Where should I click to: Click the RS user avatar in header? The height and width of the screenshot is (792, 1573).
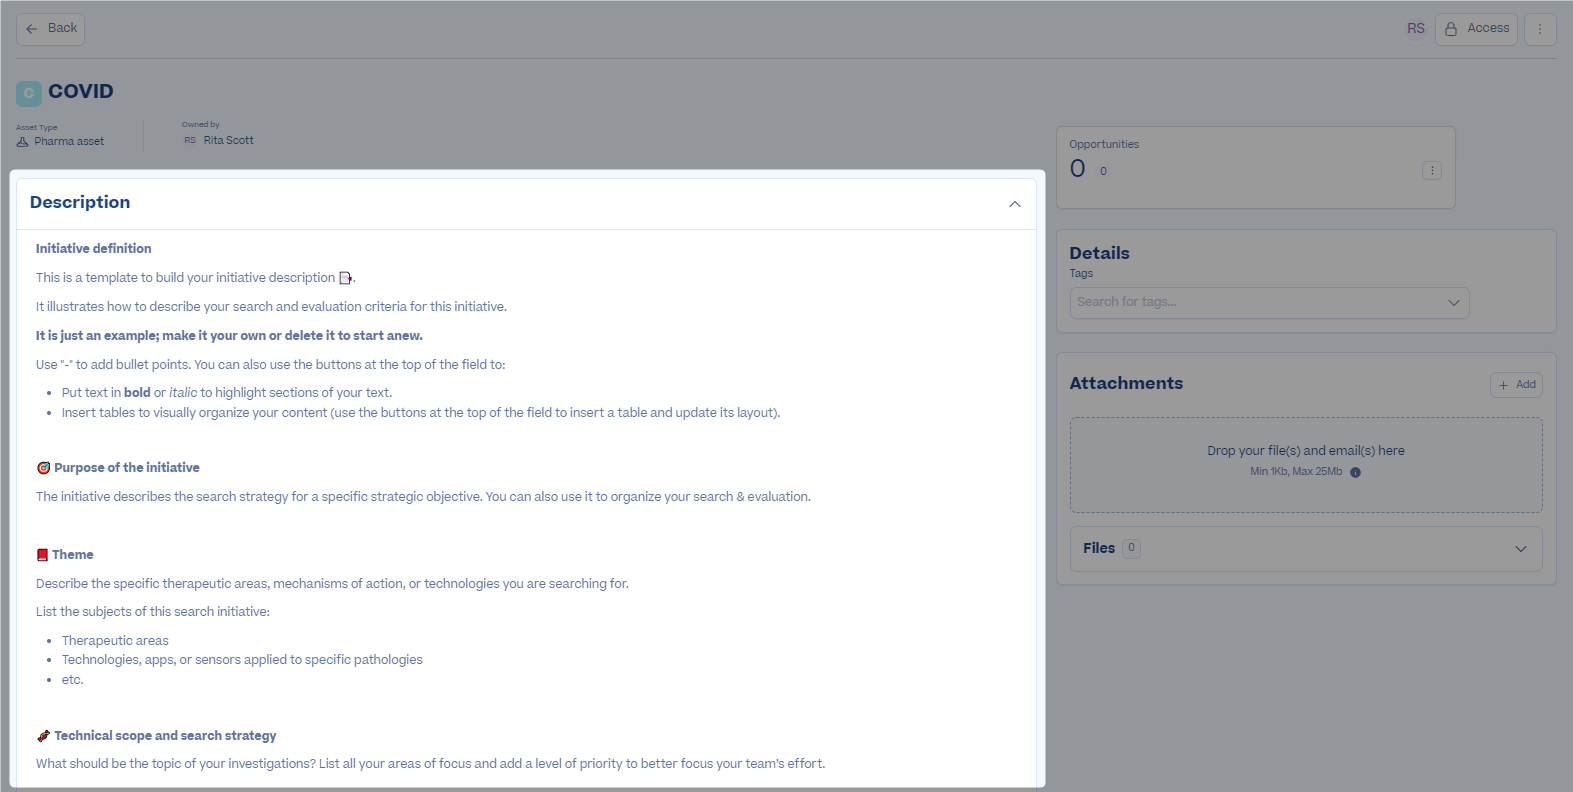1415,29
